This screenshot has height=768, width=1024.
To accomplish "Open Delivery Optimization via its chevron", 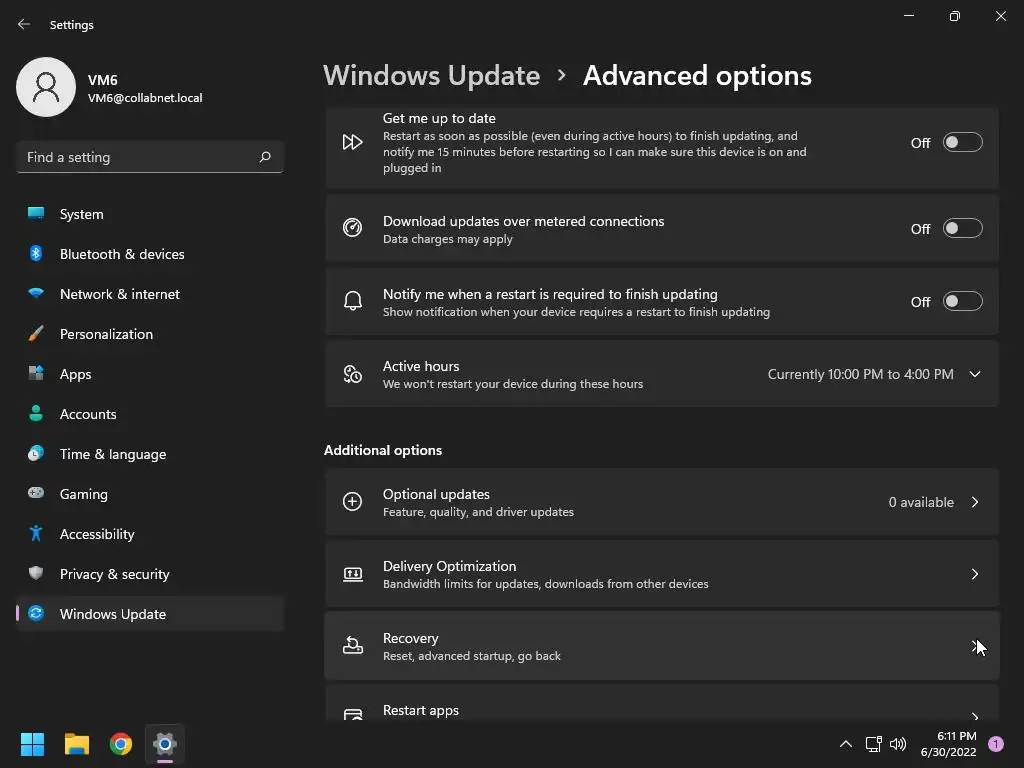I will point(975,574).
